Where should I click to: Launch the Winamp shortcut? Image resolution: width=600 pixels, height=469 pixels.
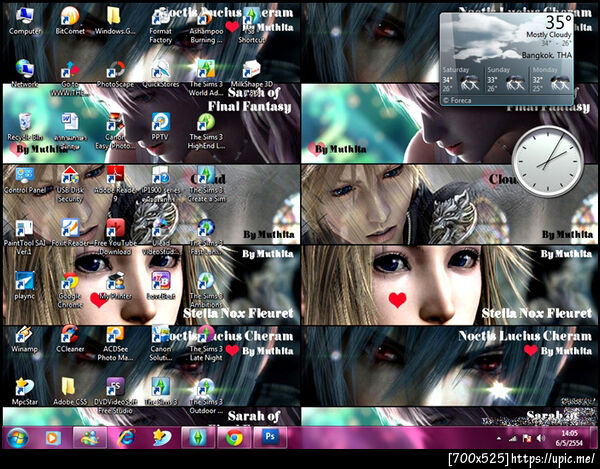(x=24, y=339)
